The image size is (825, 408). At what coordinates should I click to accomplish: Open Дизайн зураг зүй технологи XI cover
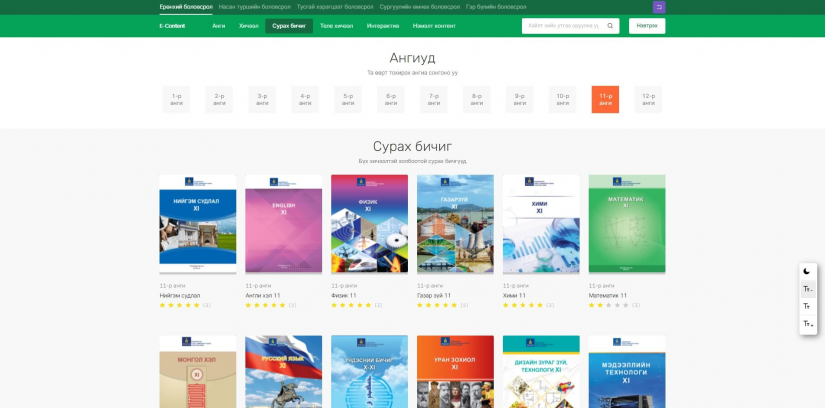pyautogui.click(x=541, y=372)
